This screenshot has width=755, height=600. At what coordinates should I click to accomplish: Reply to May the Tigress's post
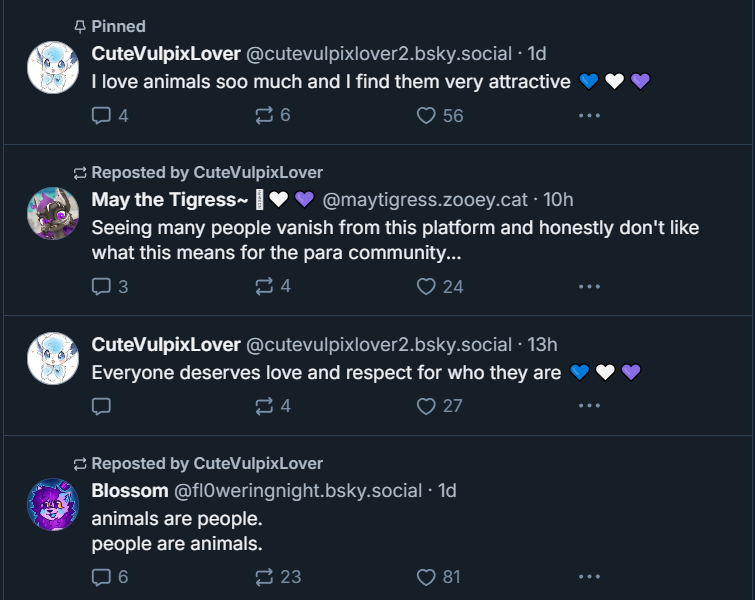101,286
